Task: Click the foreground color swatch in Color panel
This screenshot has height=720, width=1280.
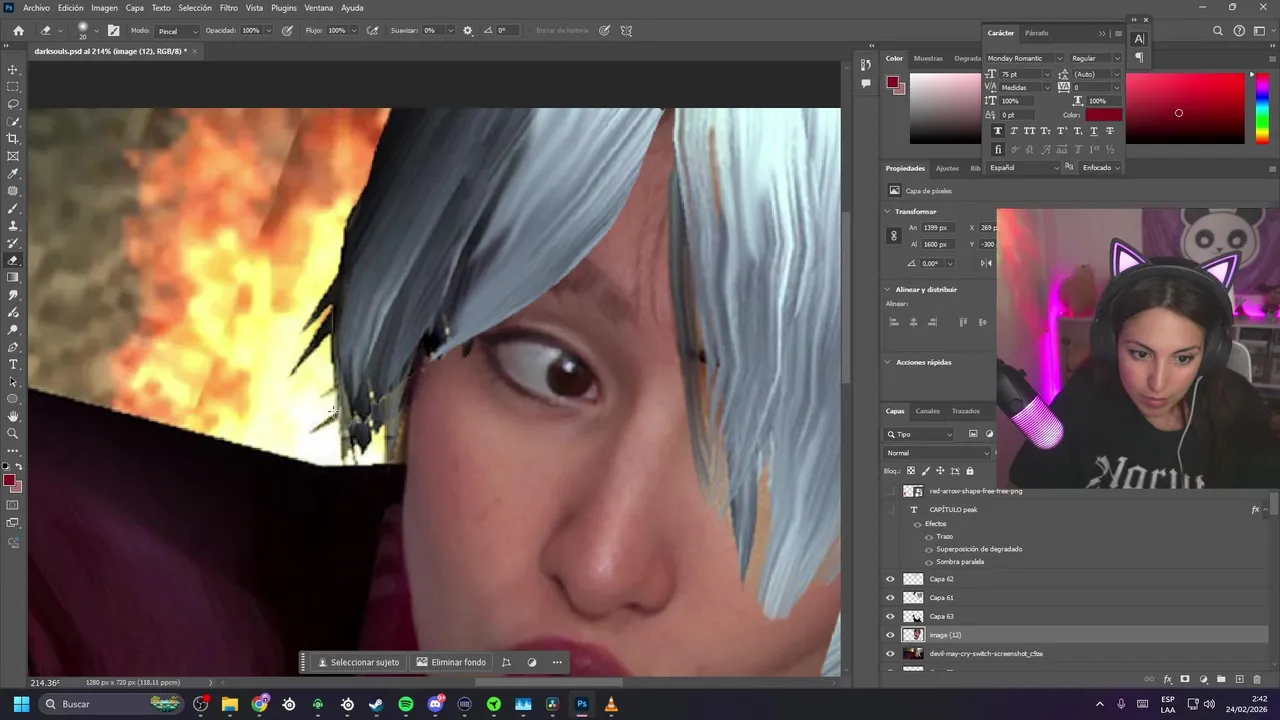Action: coord(893,83)
